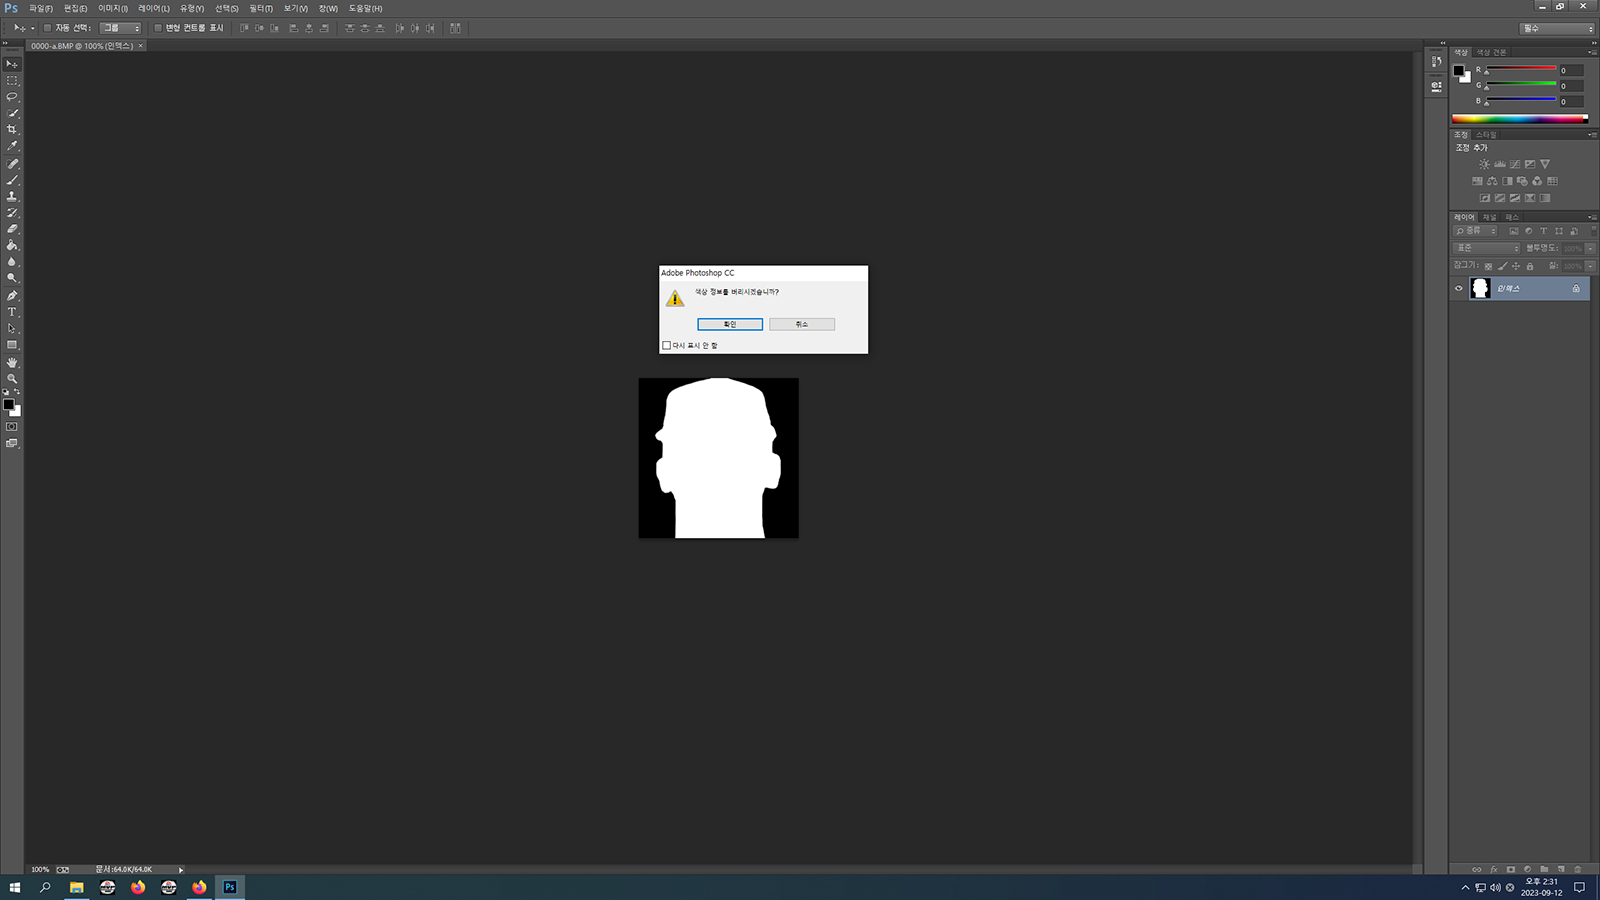Enable the 변형 컨트롤 표시 checkbox

click(157, 28)
